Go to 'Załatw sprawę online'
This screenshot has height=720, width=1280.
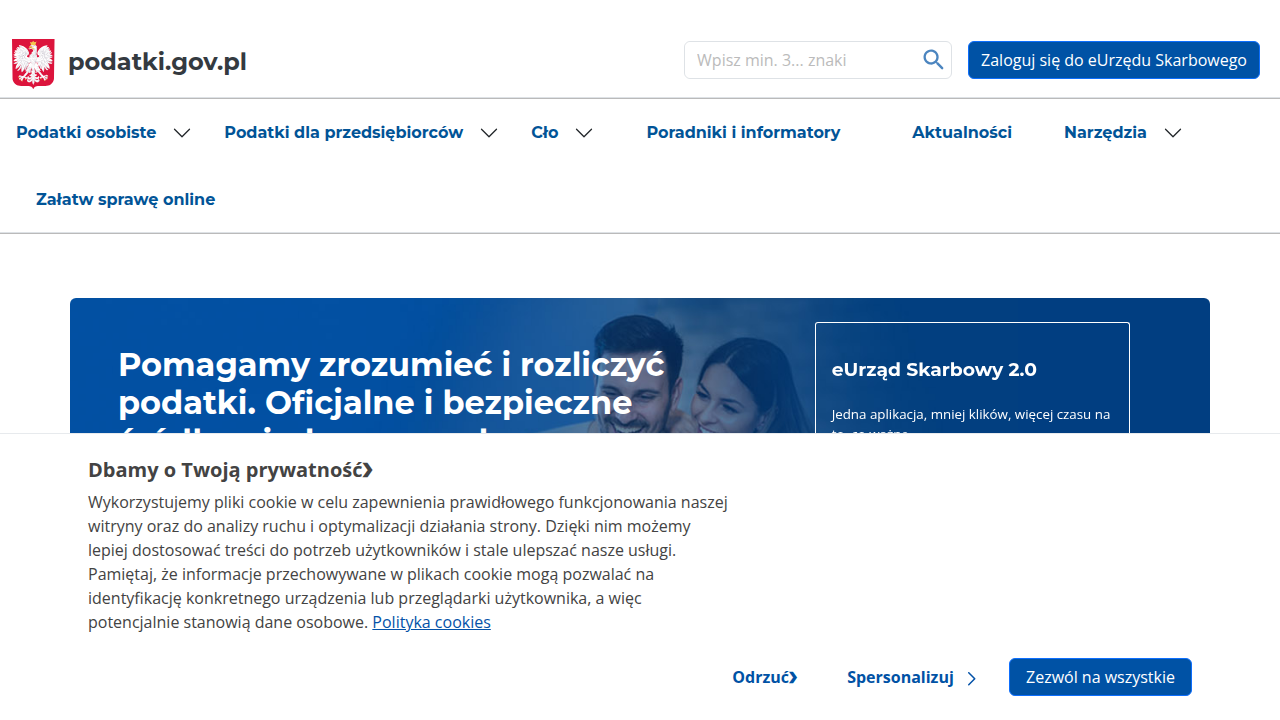click(126, 199)
